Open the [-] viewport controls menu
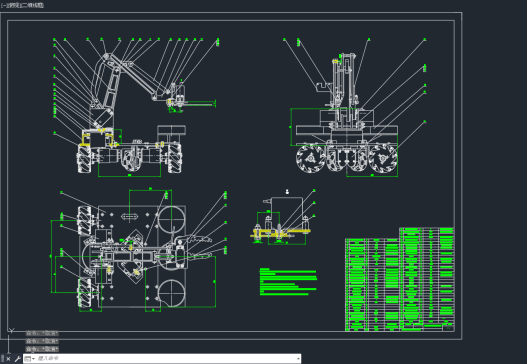The height and width of the screenshot is (364, 527). [x=3, y=5]
